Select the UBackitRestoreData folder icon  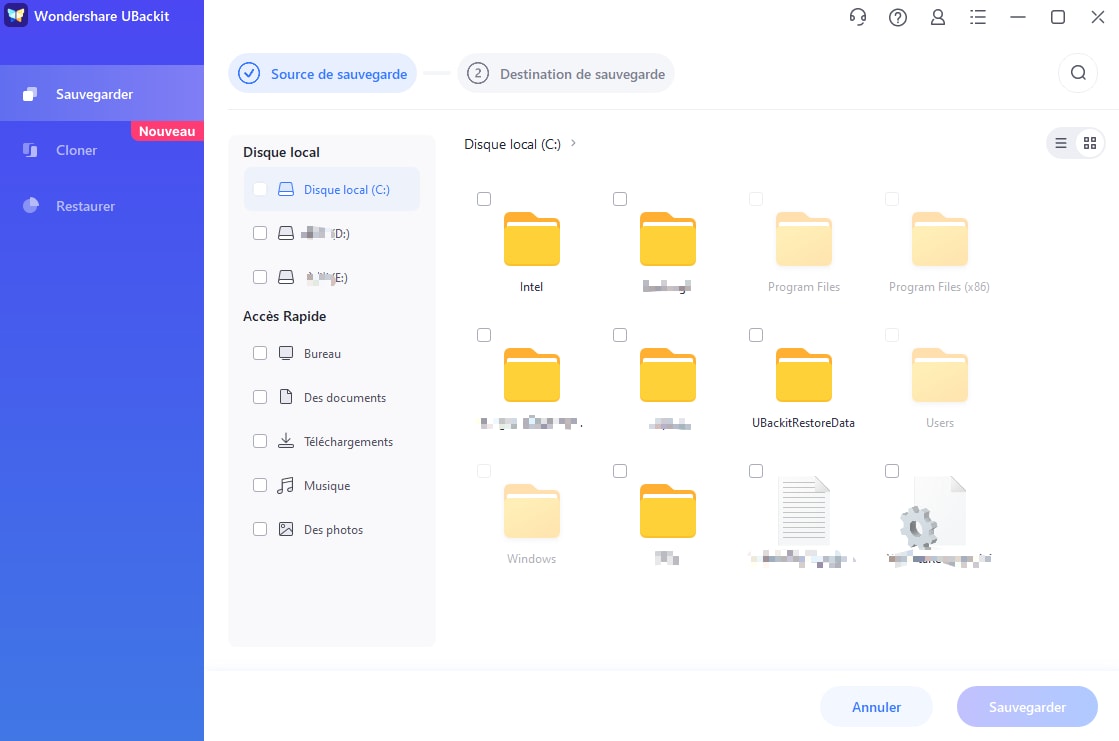(804, 375)
